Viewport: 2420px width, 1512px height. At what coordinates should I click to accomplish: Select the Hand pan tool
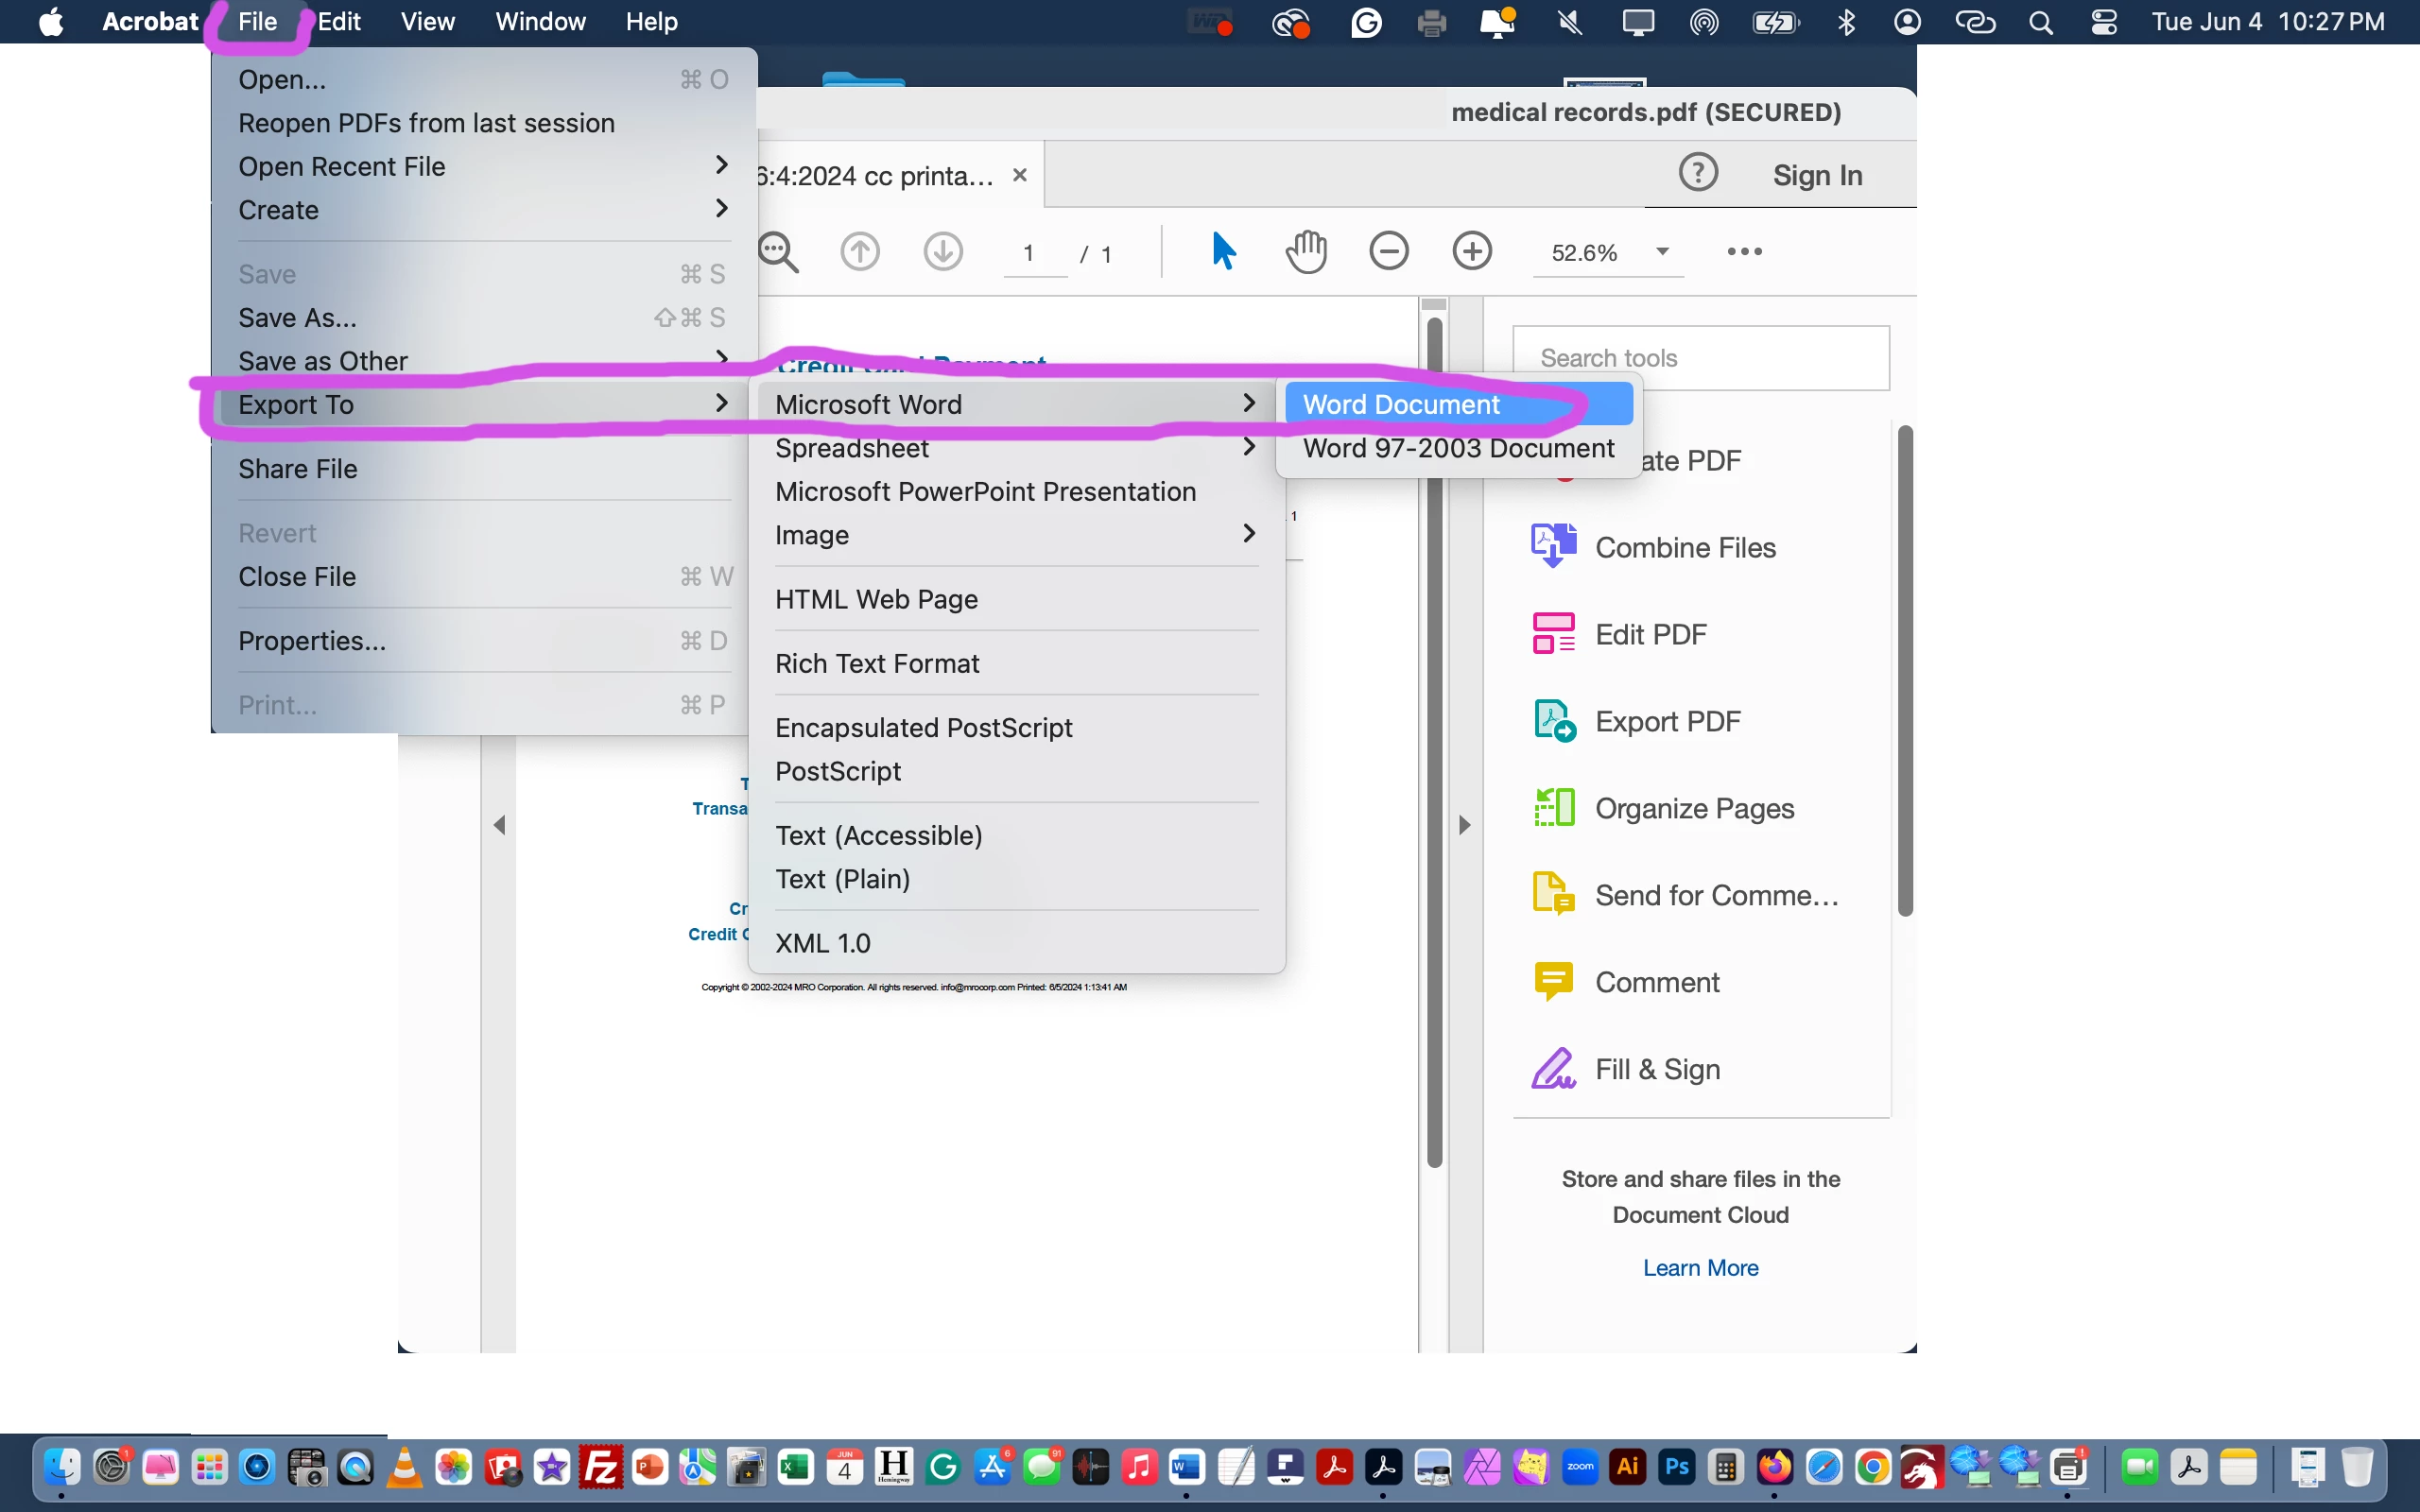click(1306, 251)
